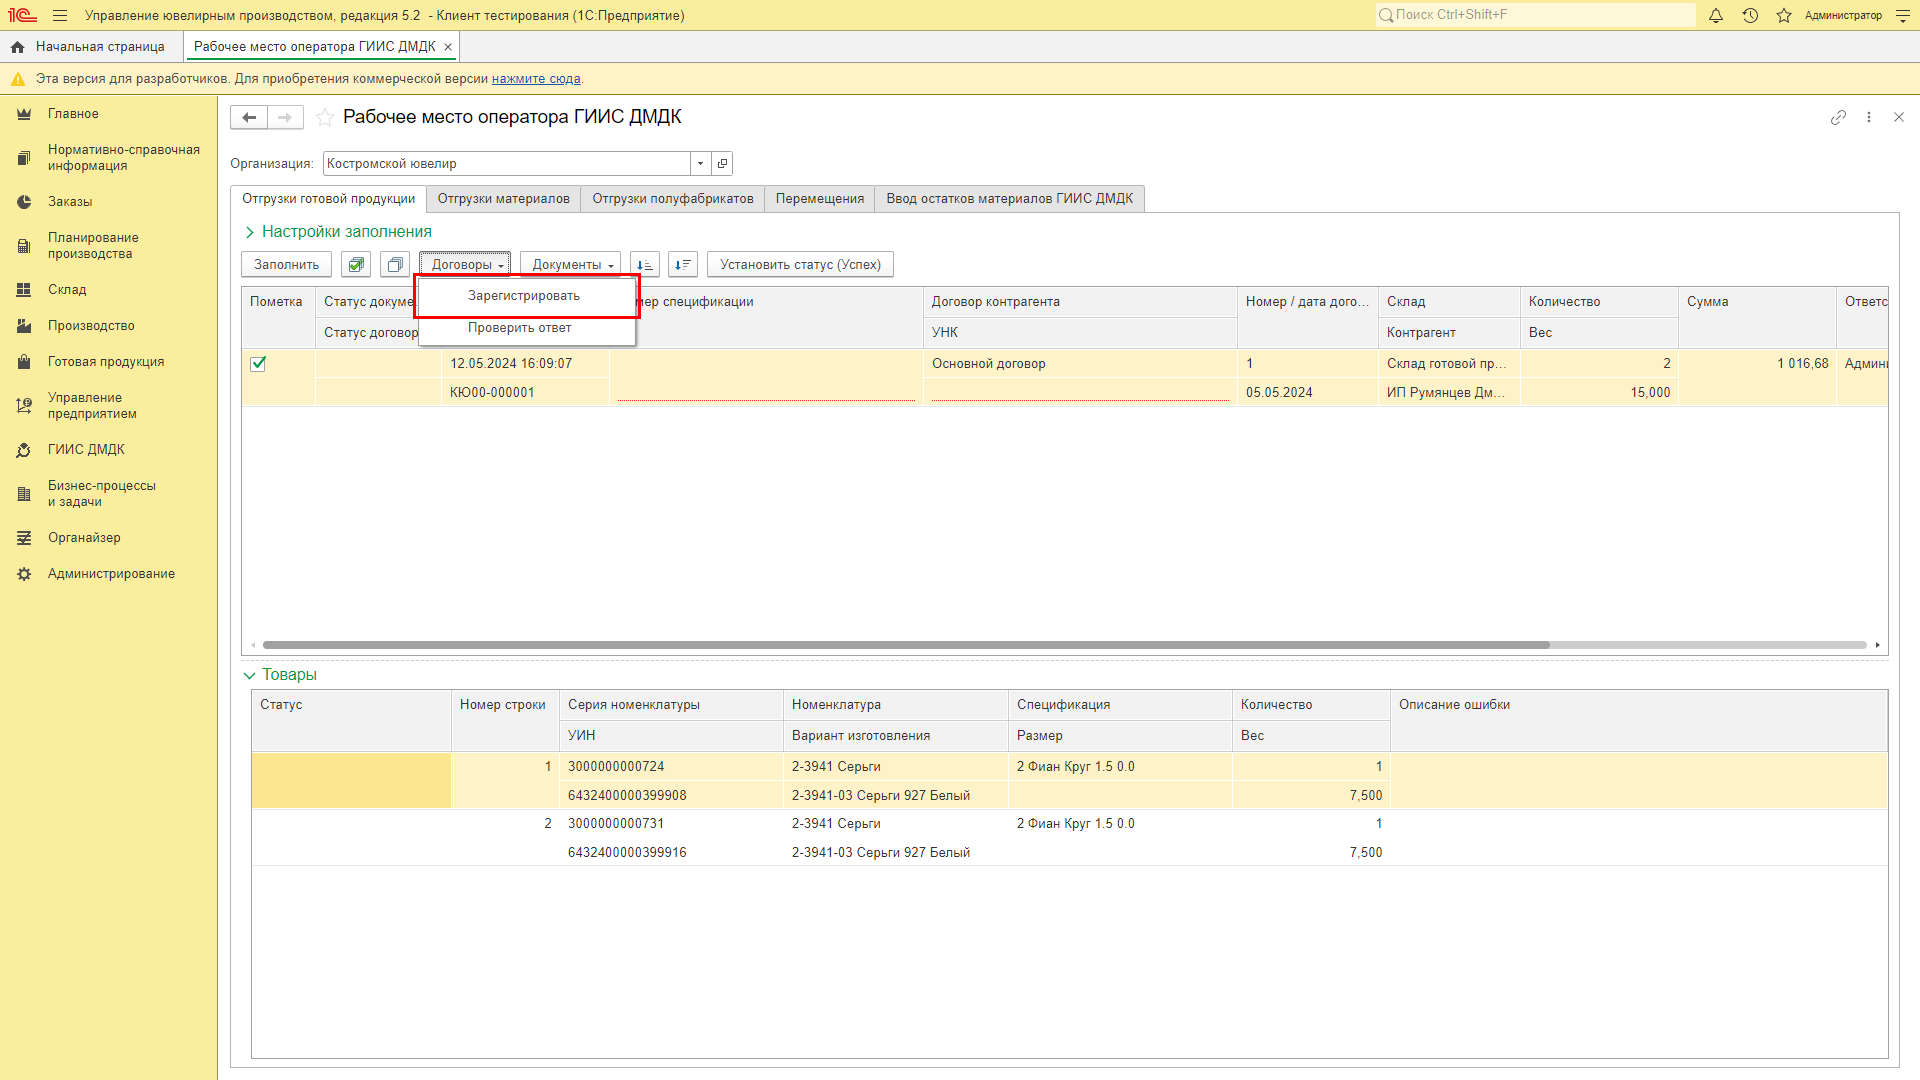Click the forward navigation arrow

(285, 118)
